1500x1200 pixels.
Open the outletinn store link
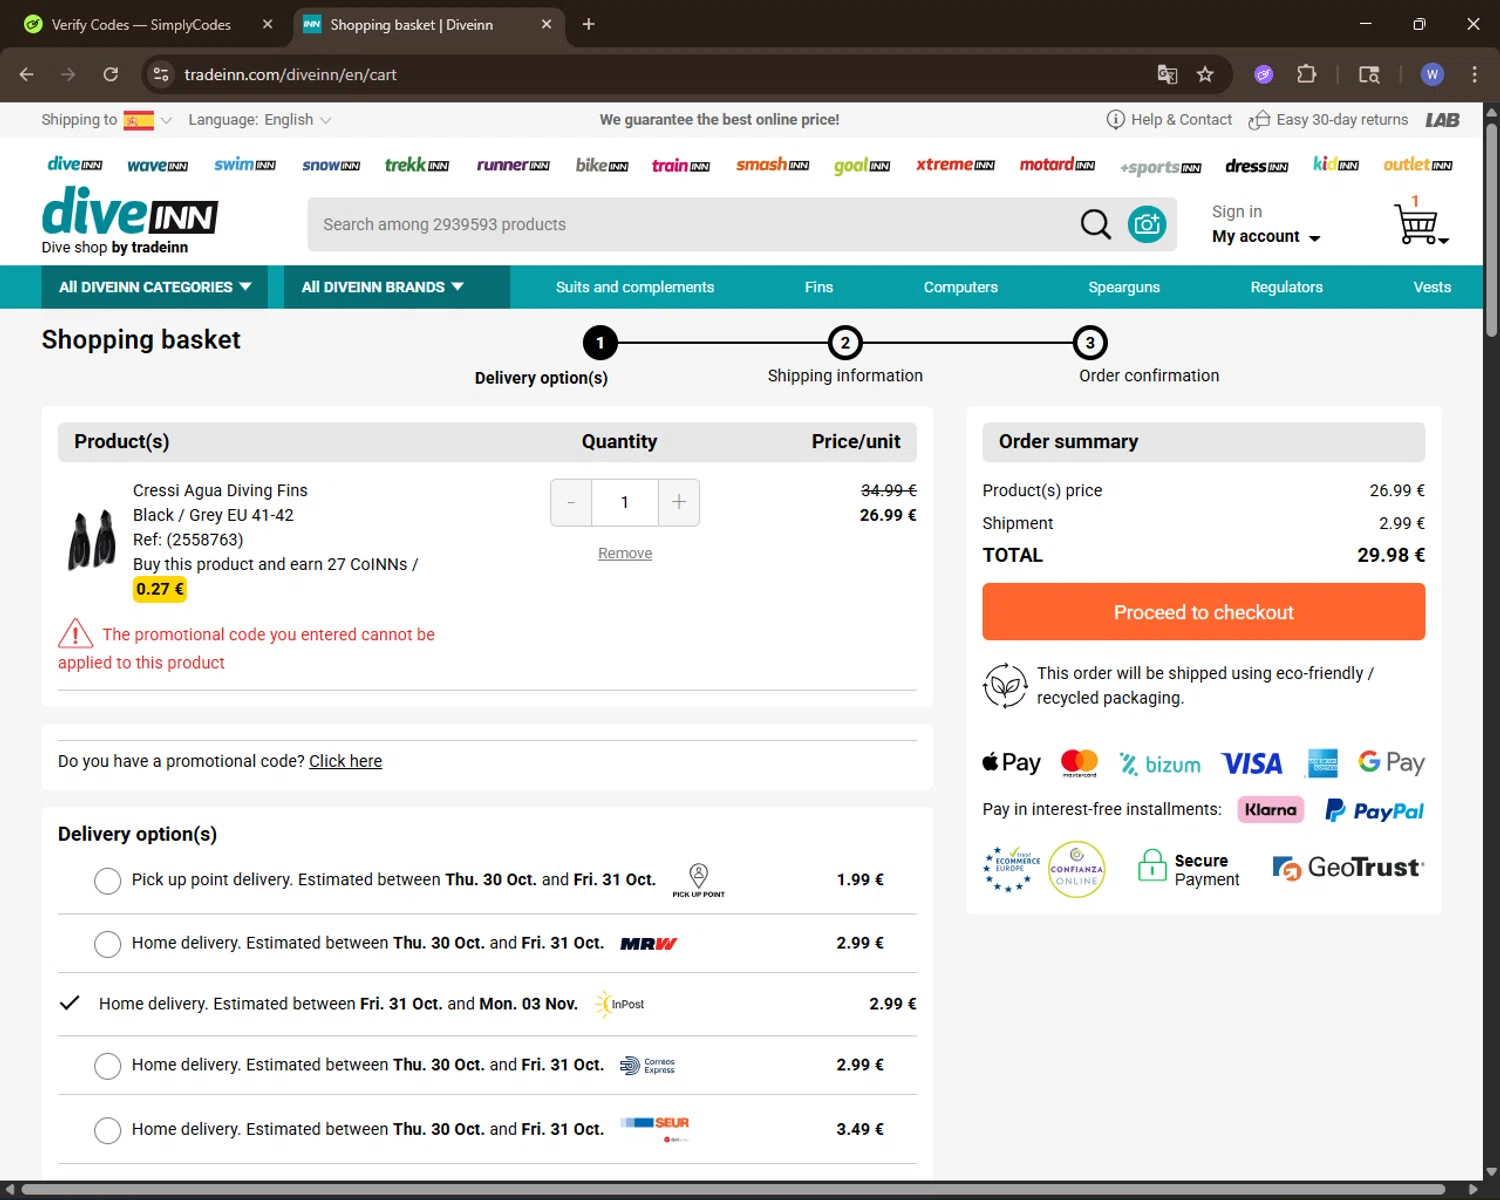point(1418,164)
